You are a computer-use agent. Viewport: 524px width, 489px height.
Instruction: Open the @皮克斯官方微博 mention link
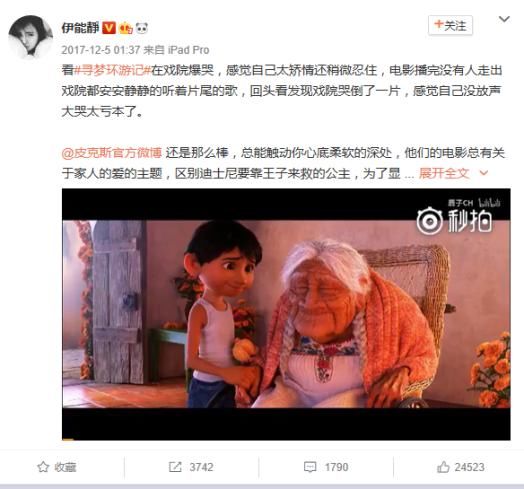pos(112,153)
